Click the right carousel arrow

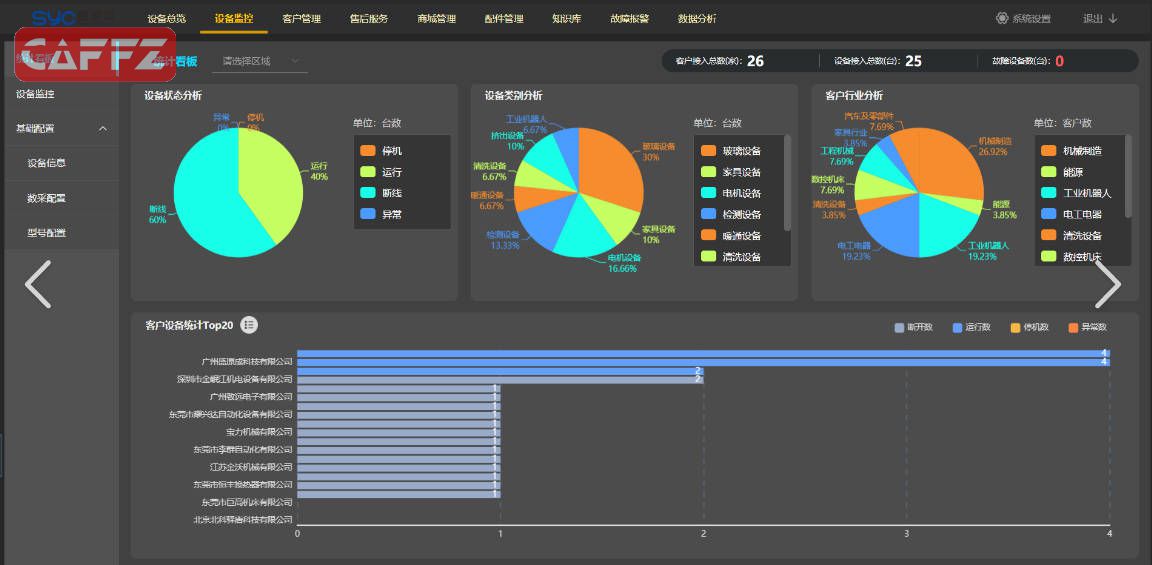[1108, 284]
